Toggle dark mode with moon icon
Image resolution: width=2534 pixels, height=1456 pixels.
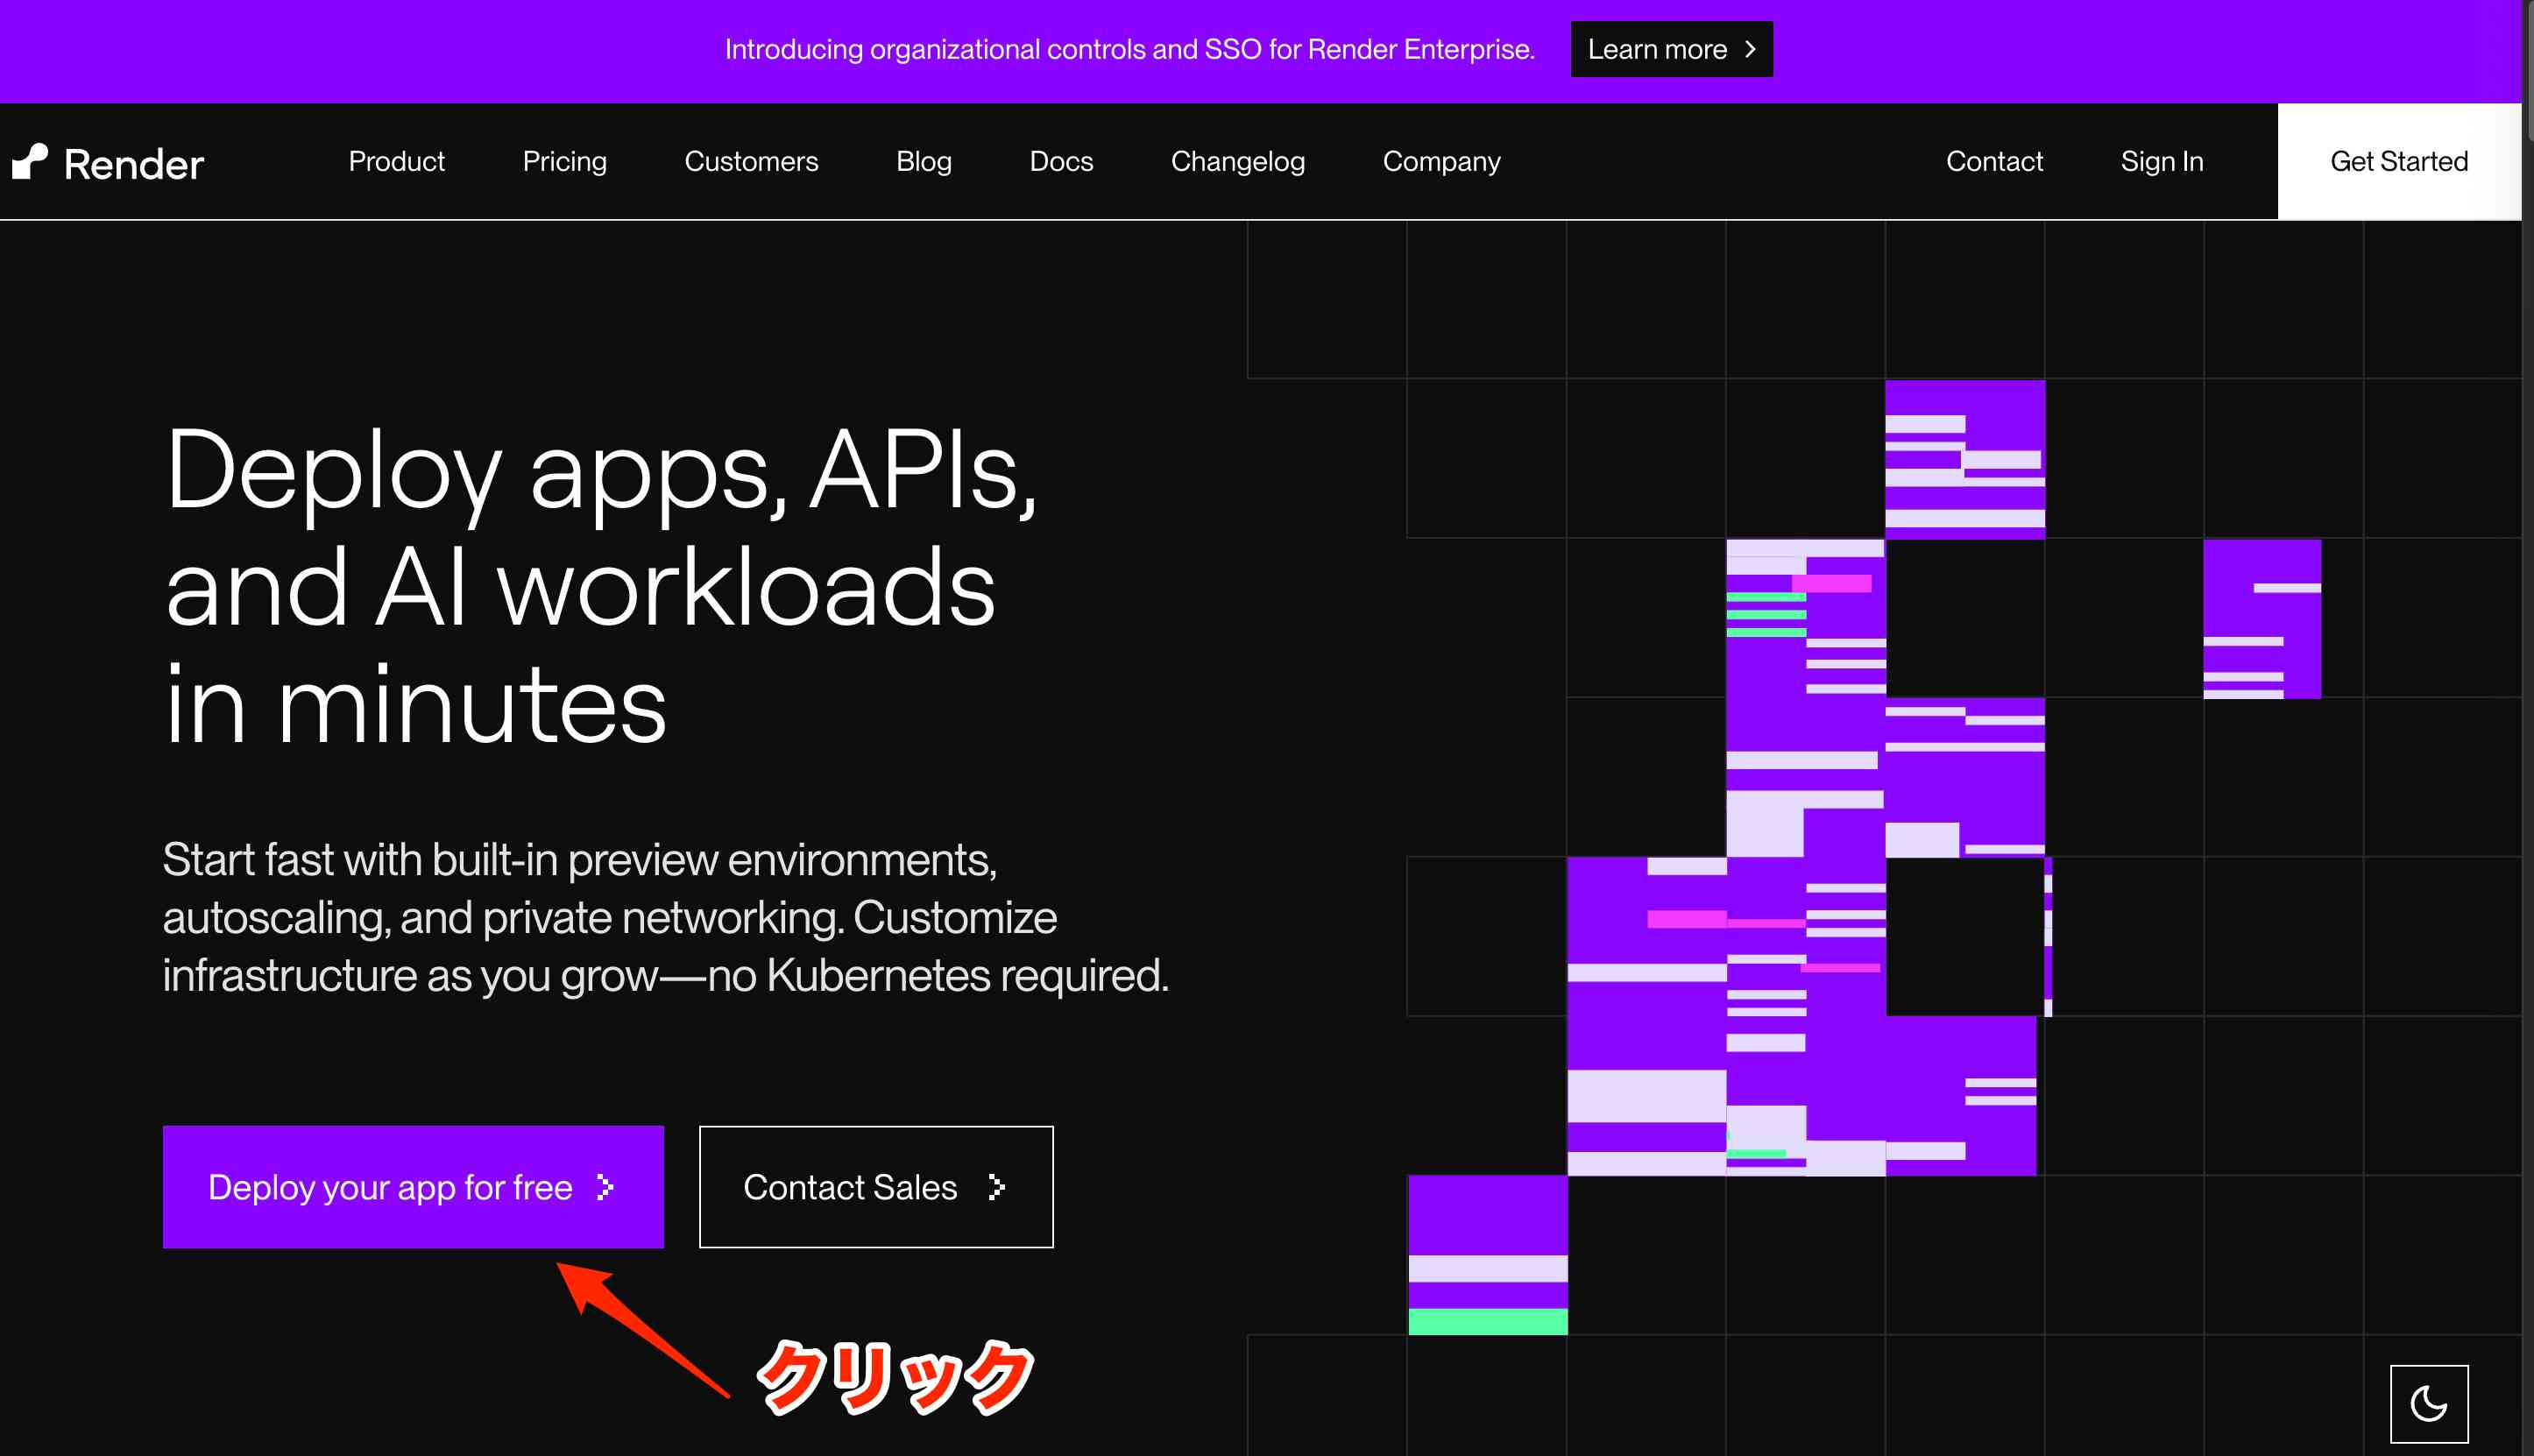coord(2428,1403)
